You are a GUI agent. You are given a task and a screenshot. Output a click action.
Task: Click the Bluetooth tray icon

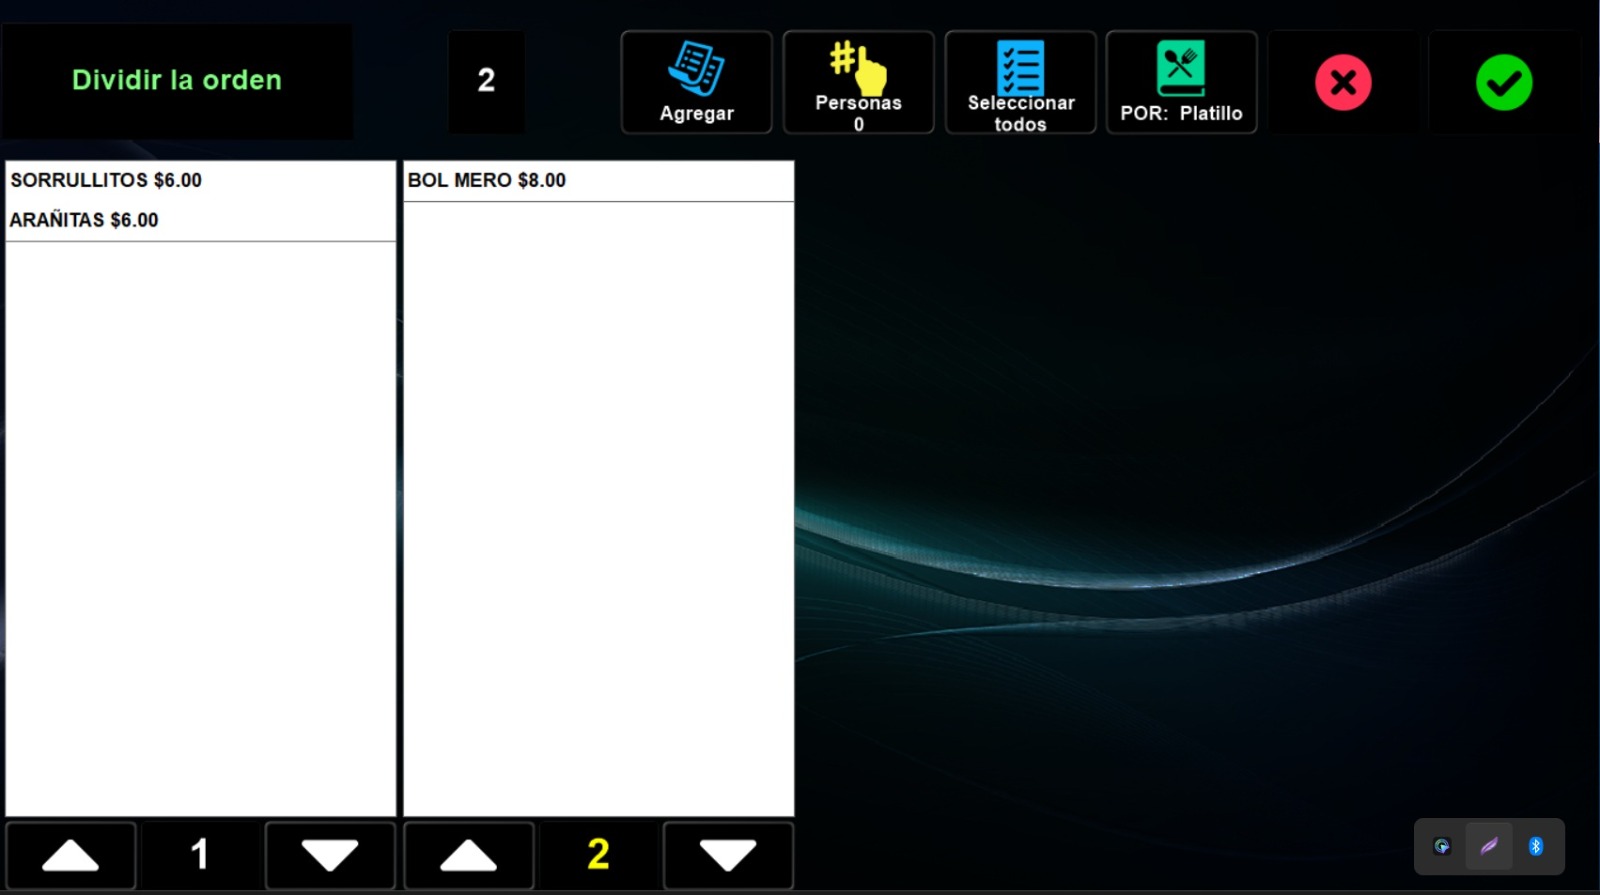coord(1536,847)
